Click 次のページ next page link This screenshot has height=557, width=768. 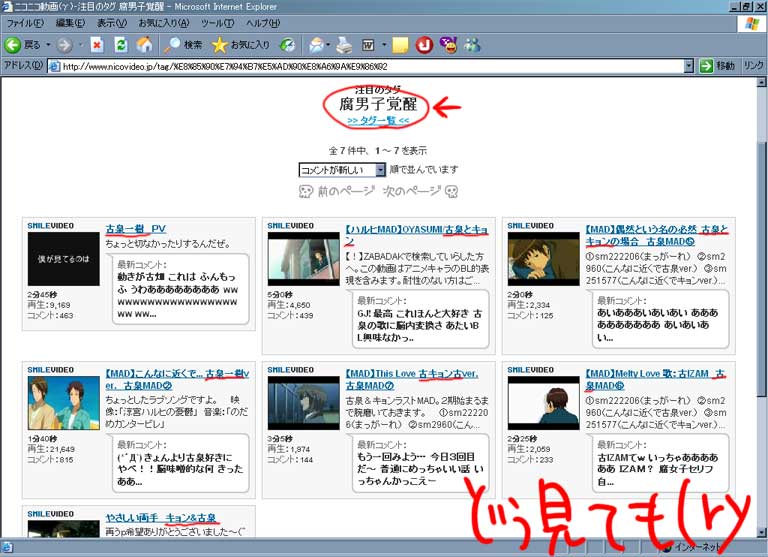click(x=411, y=191)
